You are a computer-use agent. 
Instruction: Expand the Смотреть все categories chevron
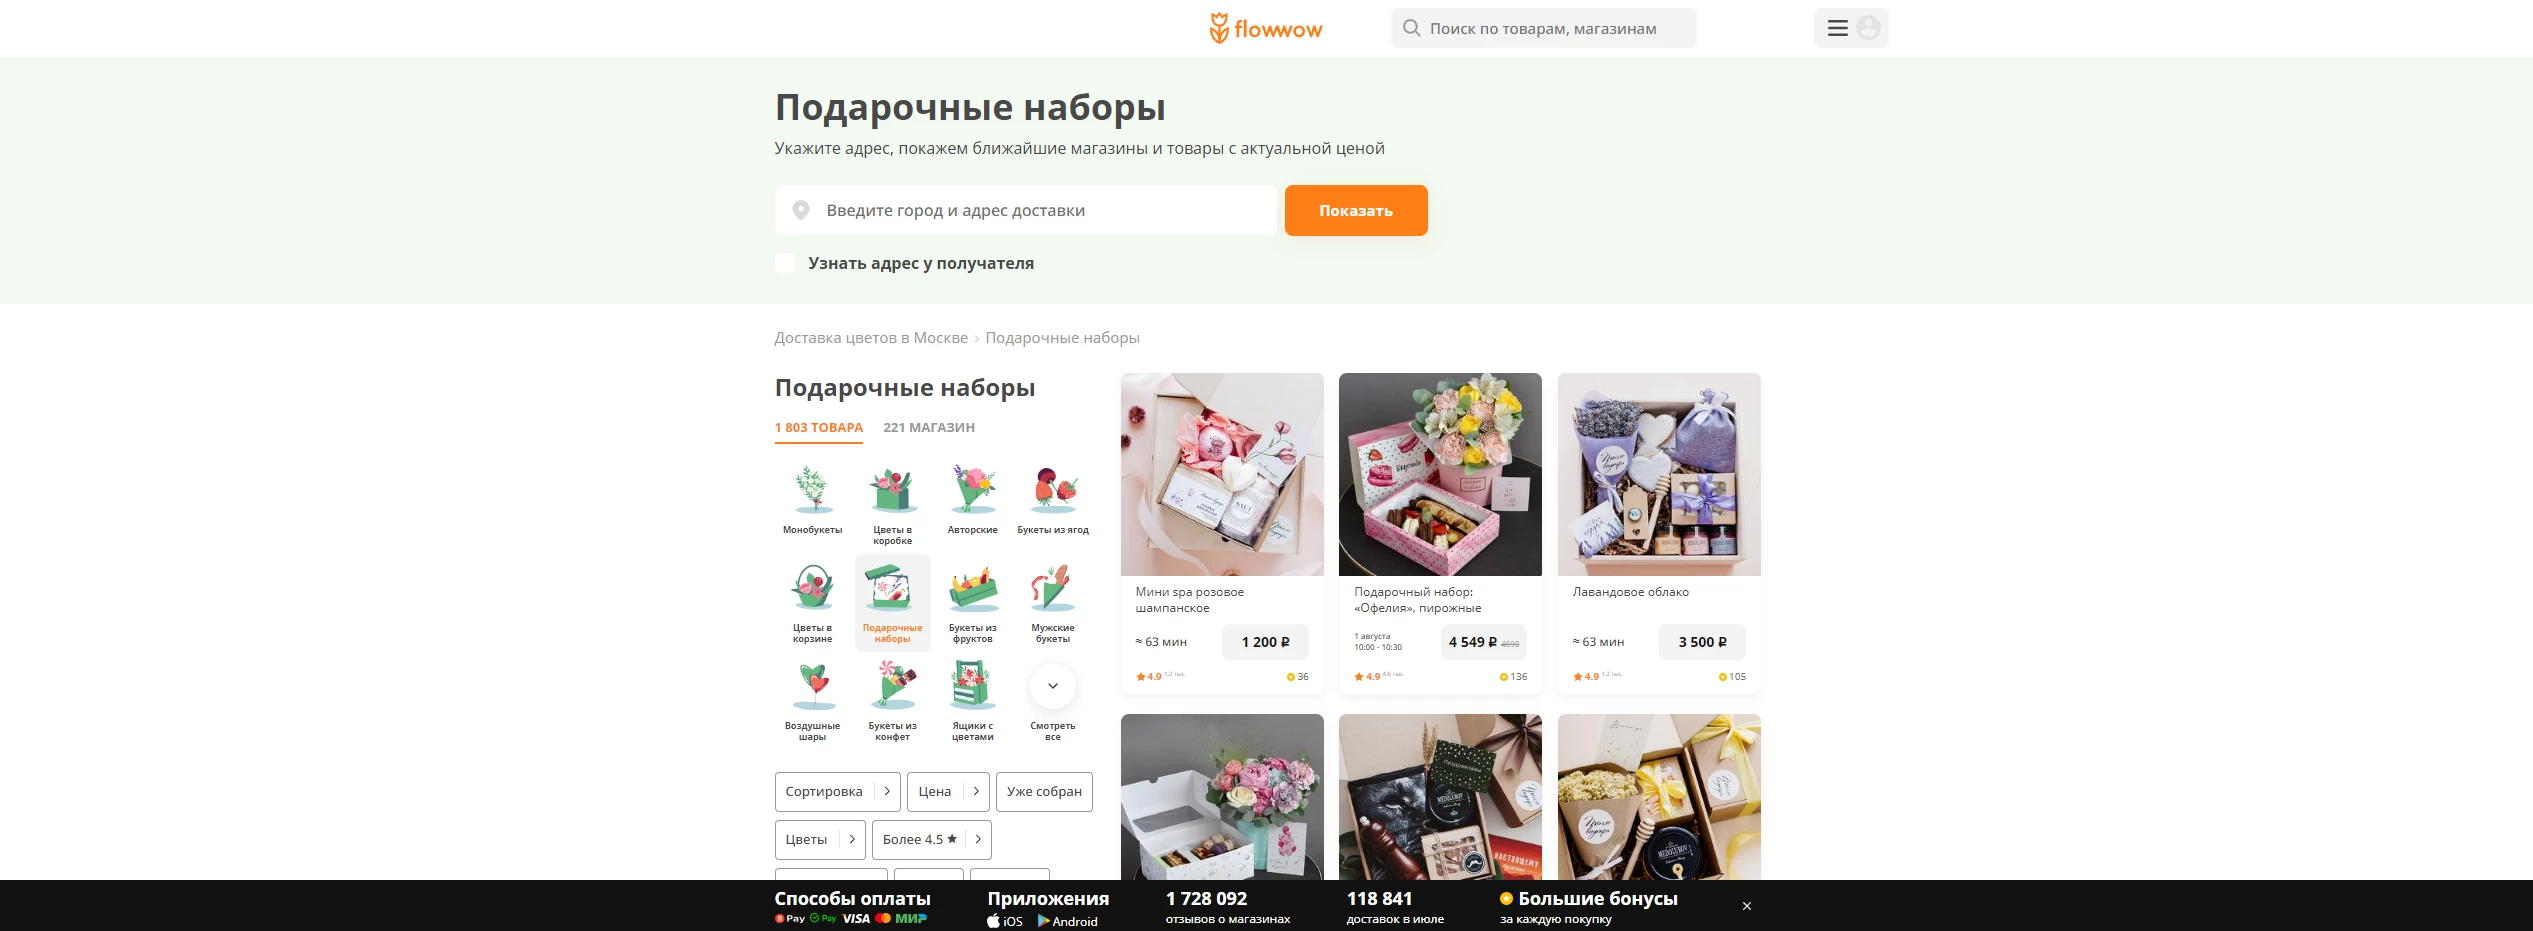coord(1053,686)
